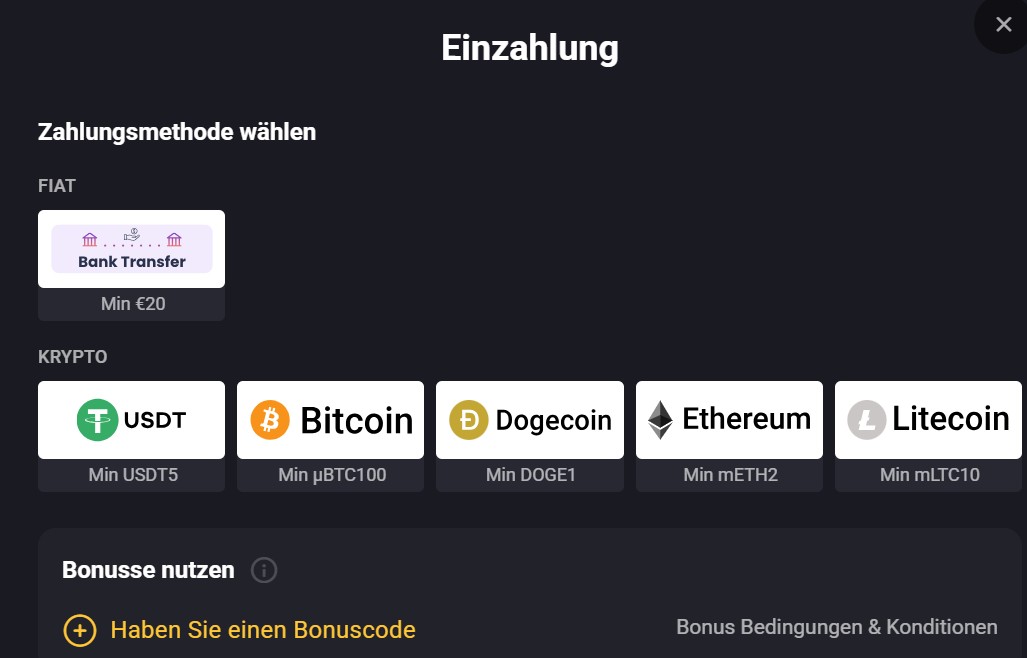Viewport: 1027px width, 658px height.
Task: Click the orange Bitcoin logo icon
Action: click(270, 420)
